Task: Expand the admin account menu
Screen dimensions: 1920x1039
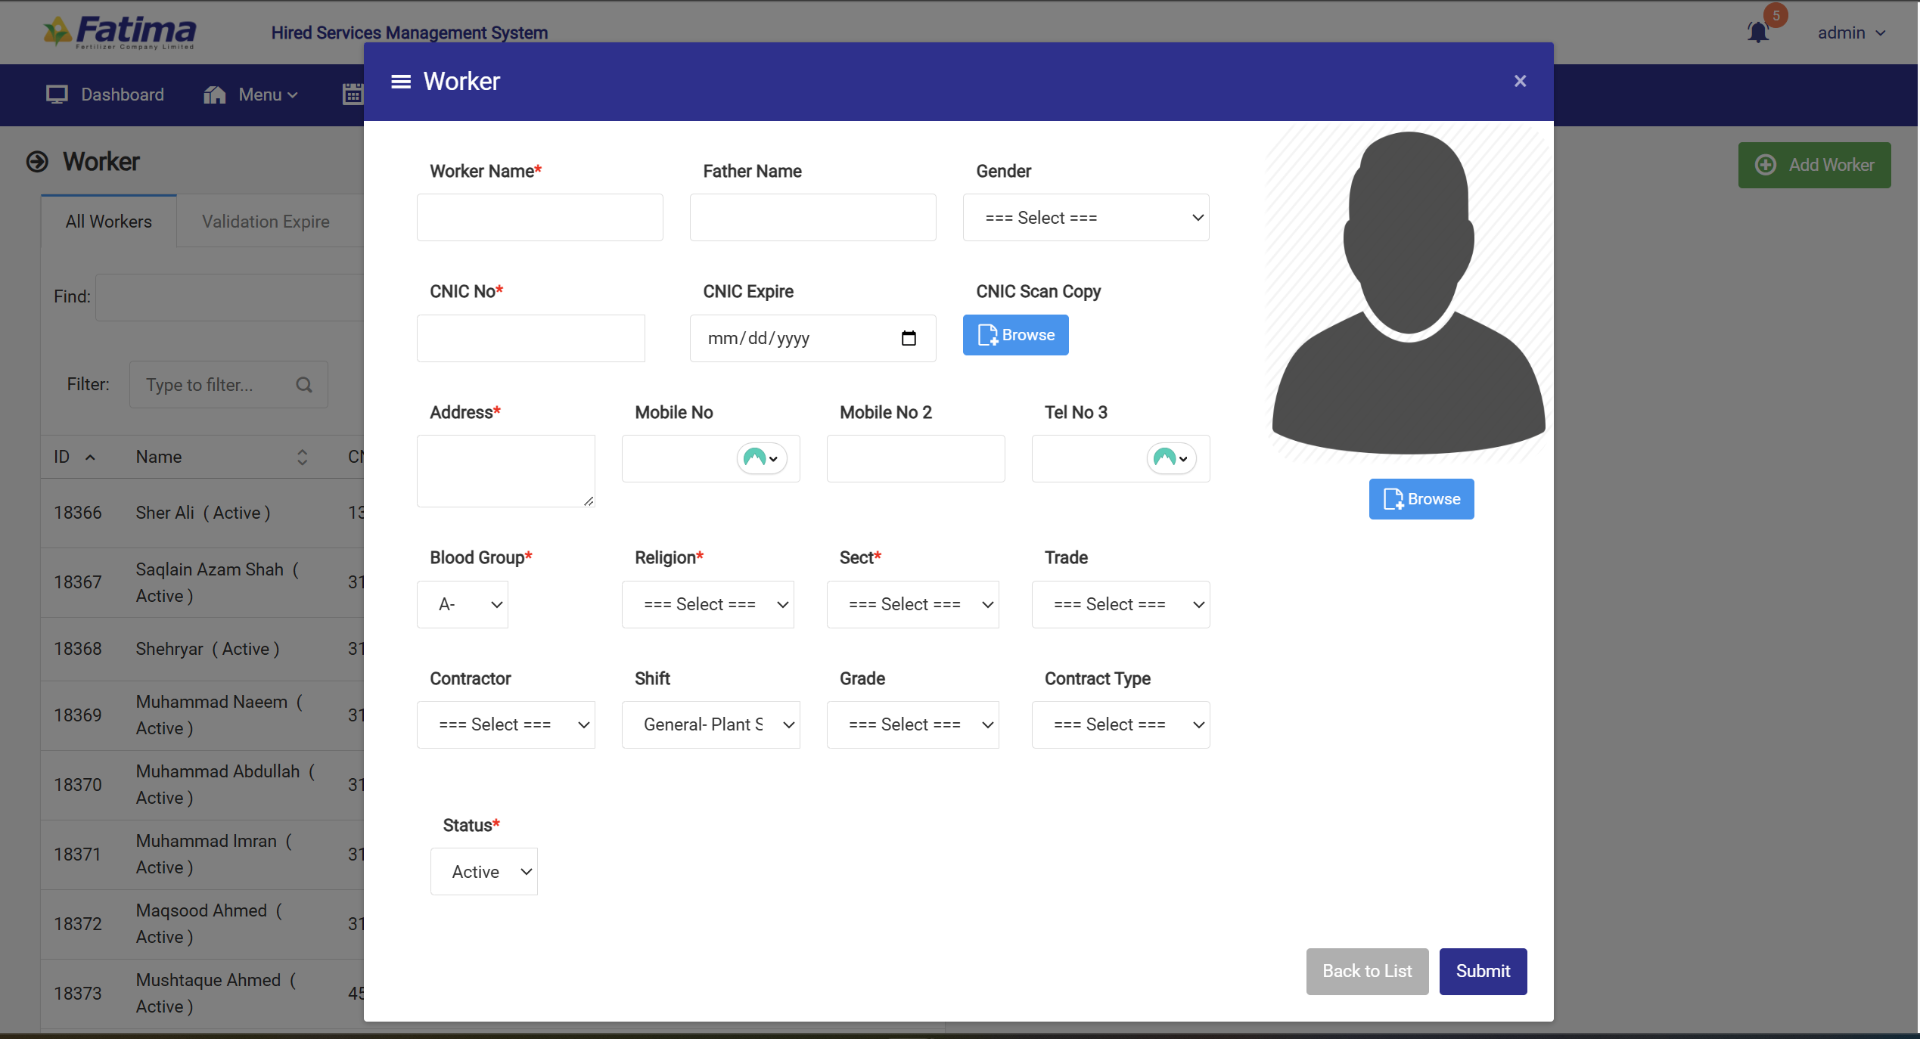Action: click(x=1849, y=32)
